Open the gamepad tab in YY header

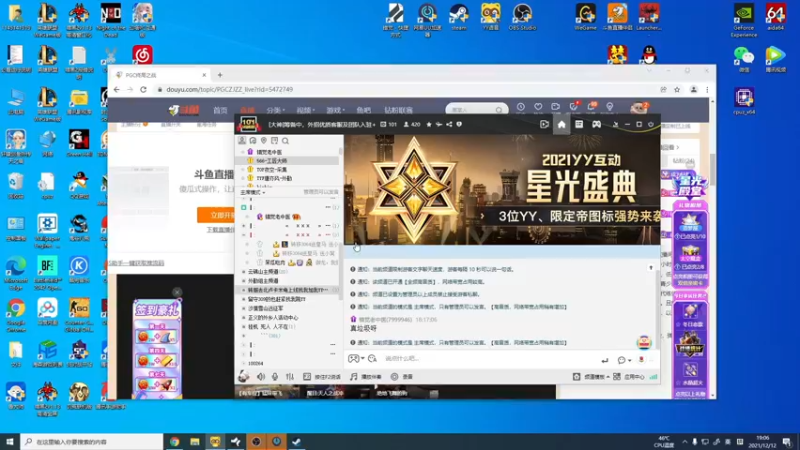[x=596, y=124]
